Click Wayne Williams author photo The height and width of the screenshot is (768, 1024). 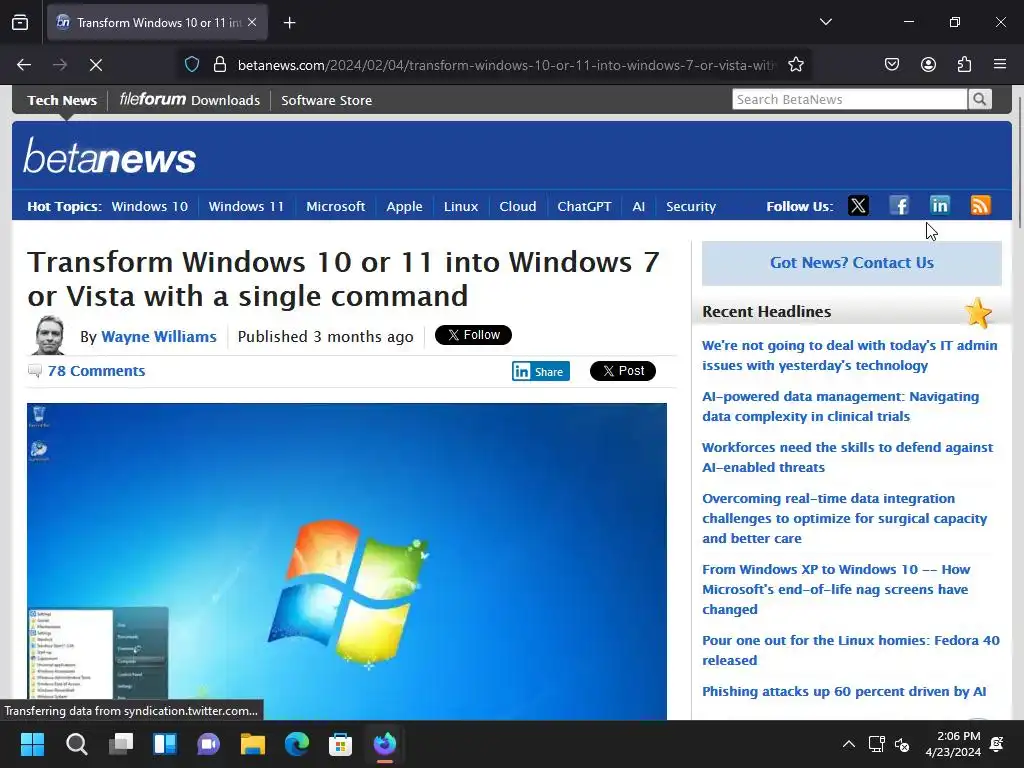[48, 335]
